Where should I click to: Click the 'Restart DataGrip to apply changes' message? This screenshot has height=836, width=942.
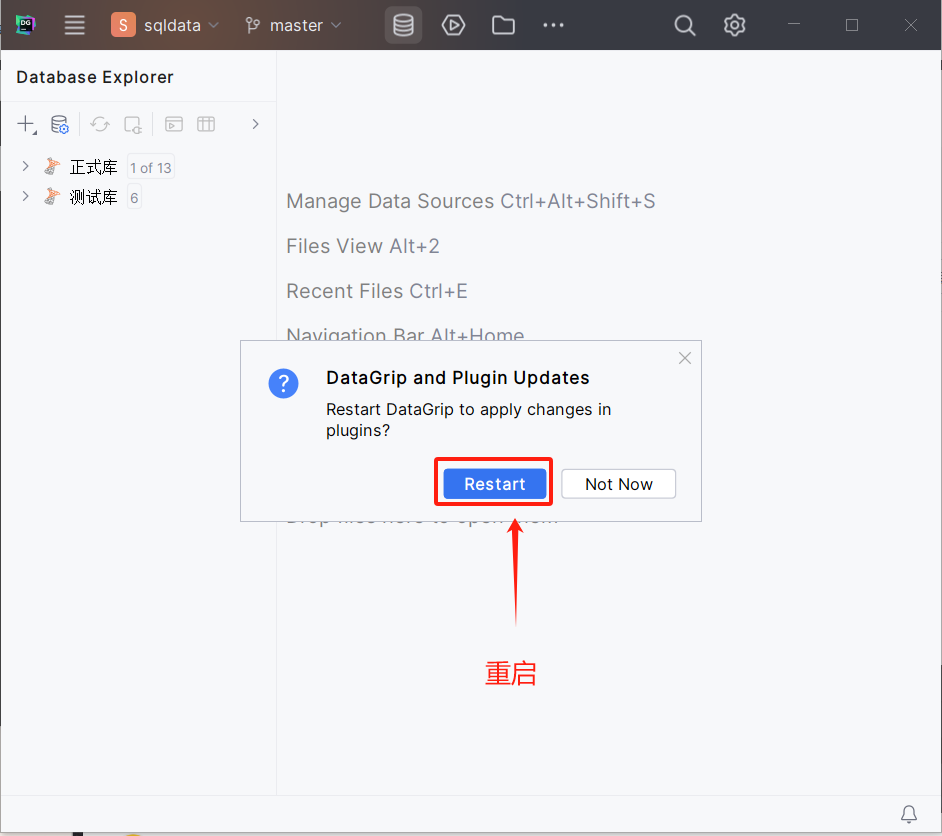pos(469,420)
